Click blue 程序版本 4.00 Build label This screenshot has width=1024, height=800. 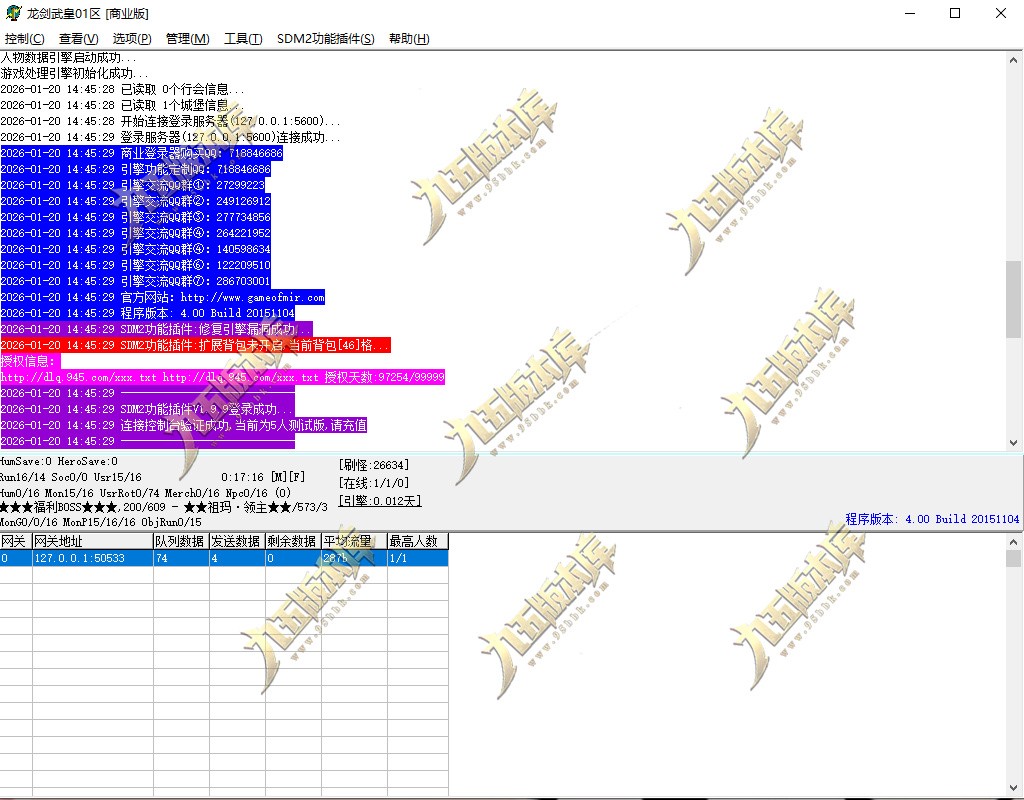tap(932, 519)
